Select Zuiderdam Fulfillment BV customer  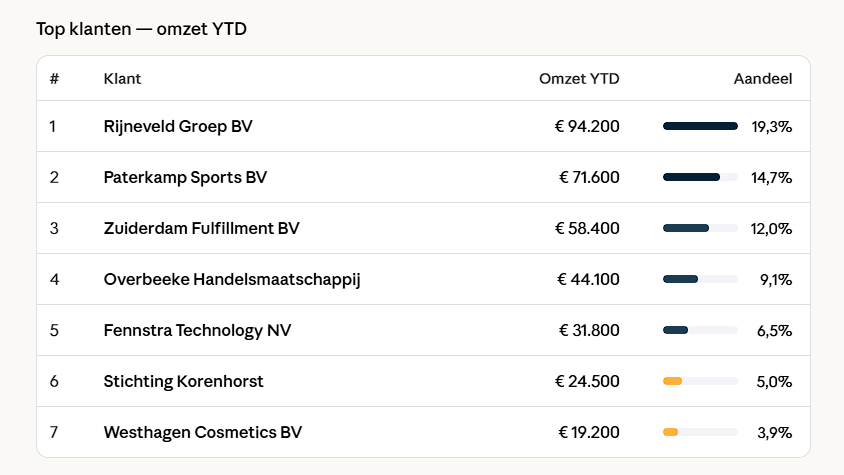click(x=201, y=228)
